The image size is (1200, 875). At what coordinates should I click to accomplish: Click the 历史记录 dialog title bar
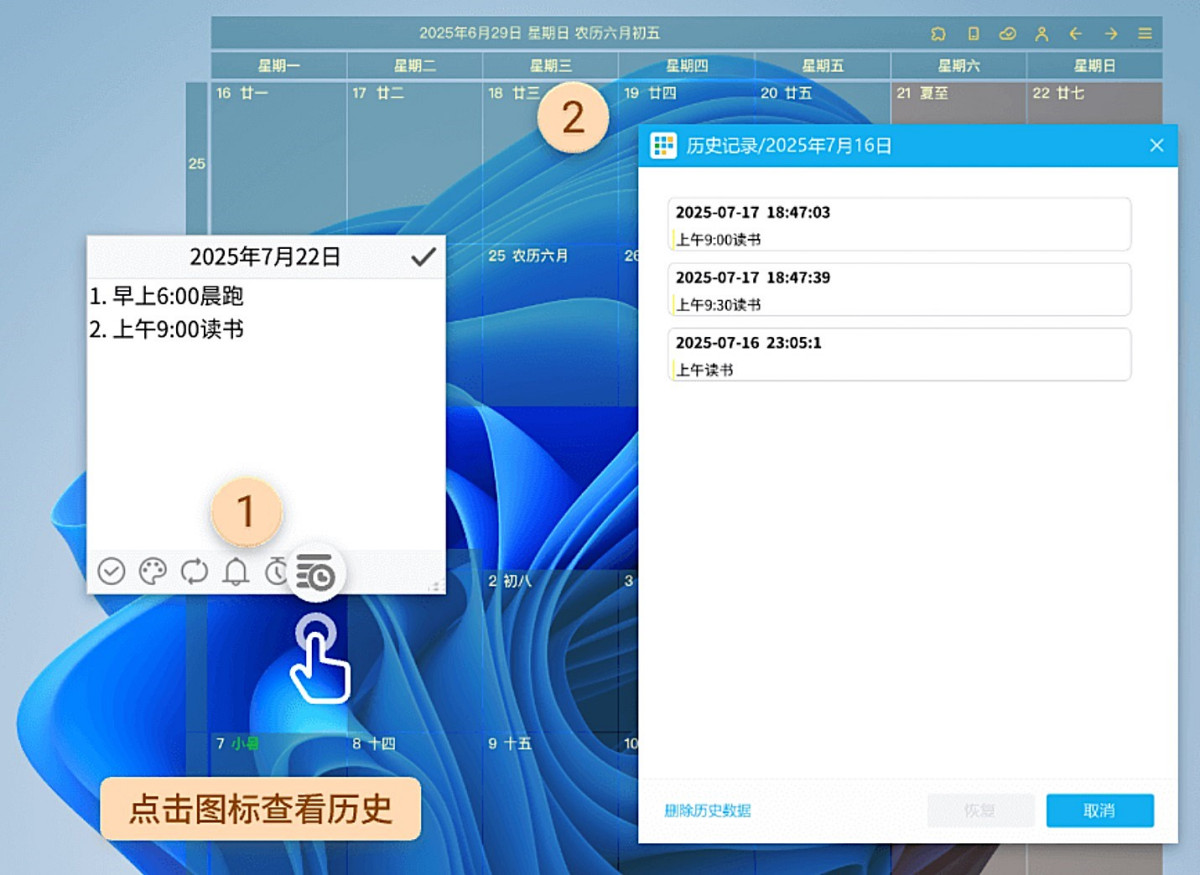850,145
